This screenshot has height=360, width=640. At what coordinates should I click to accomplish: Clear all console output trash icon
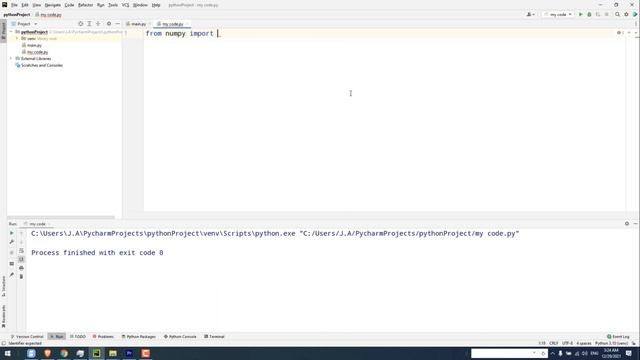(x=21, y=277)
